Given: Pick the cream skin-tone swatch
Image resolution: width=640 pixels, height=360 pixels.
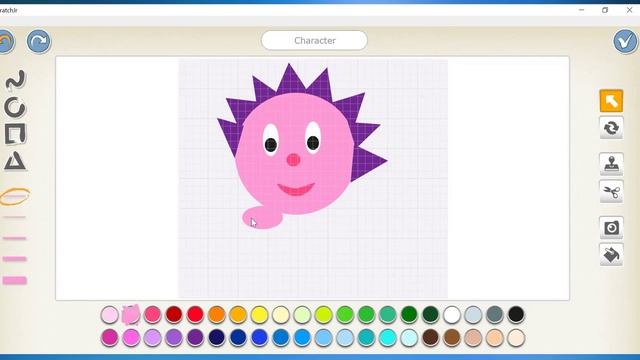Looking at the screenshot, I should 516,338.
